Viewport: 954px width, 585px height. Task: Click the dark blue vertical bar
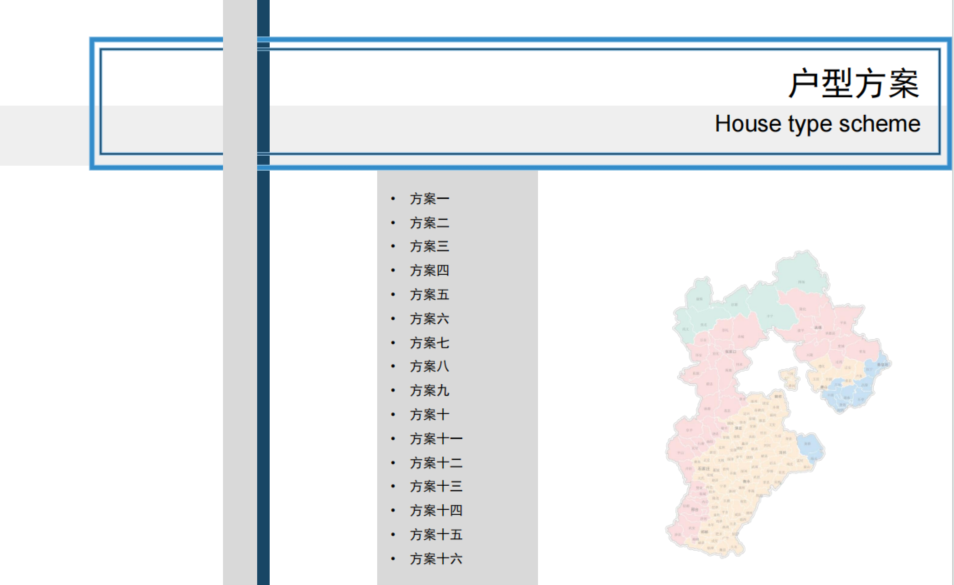[x=263, y=380]
